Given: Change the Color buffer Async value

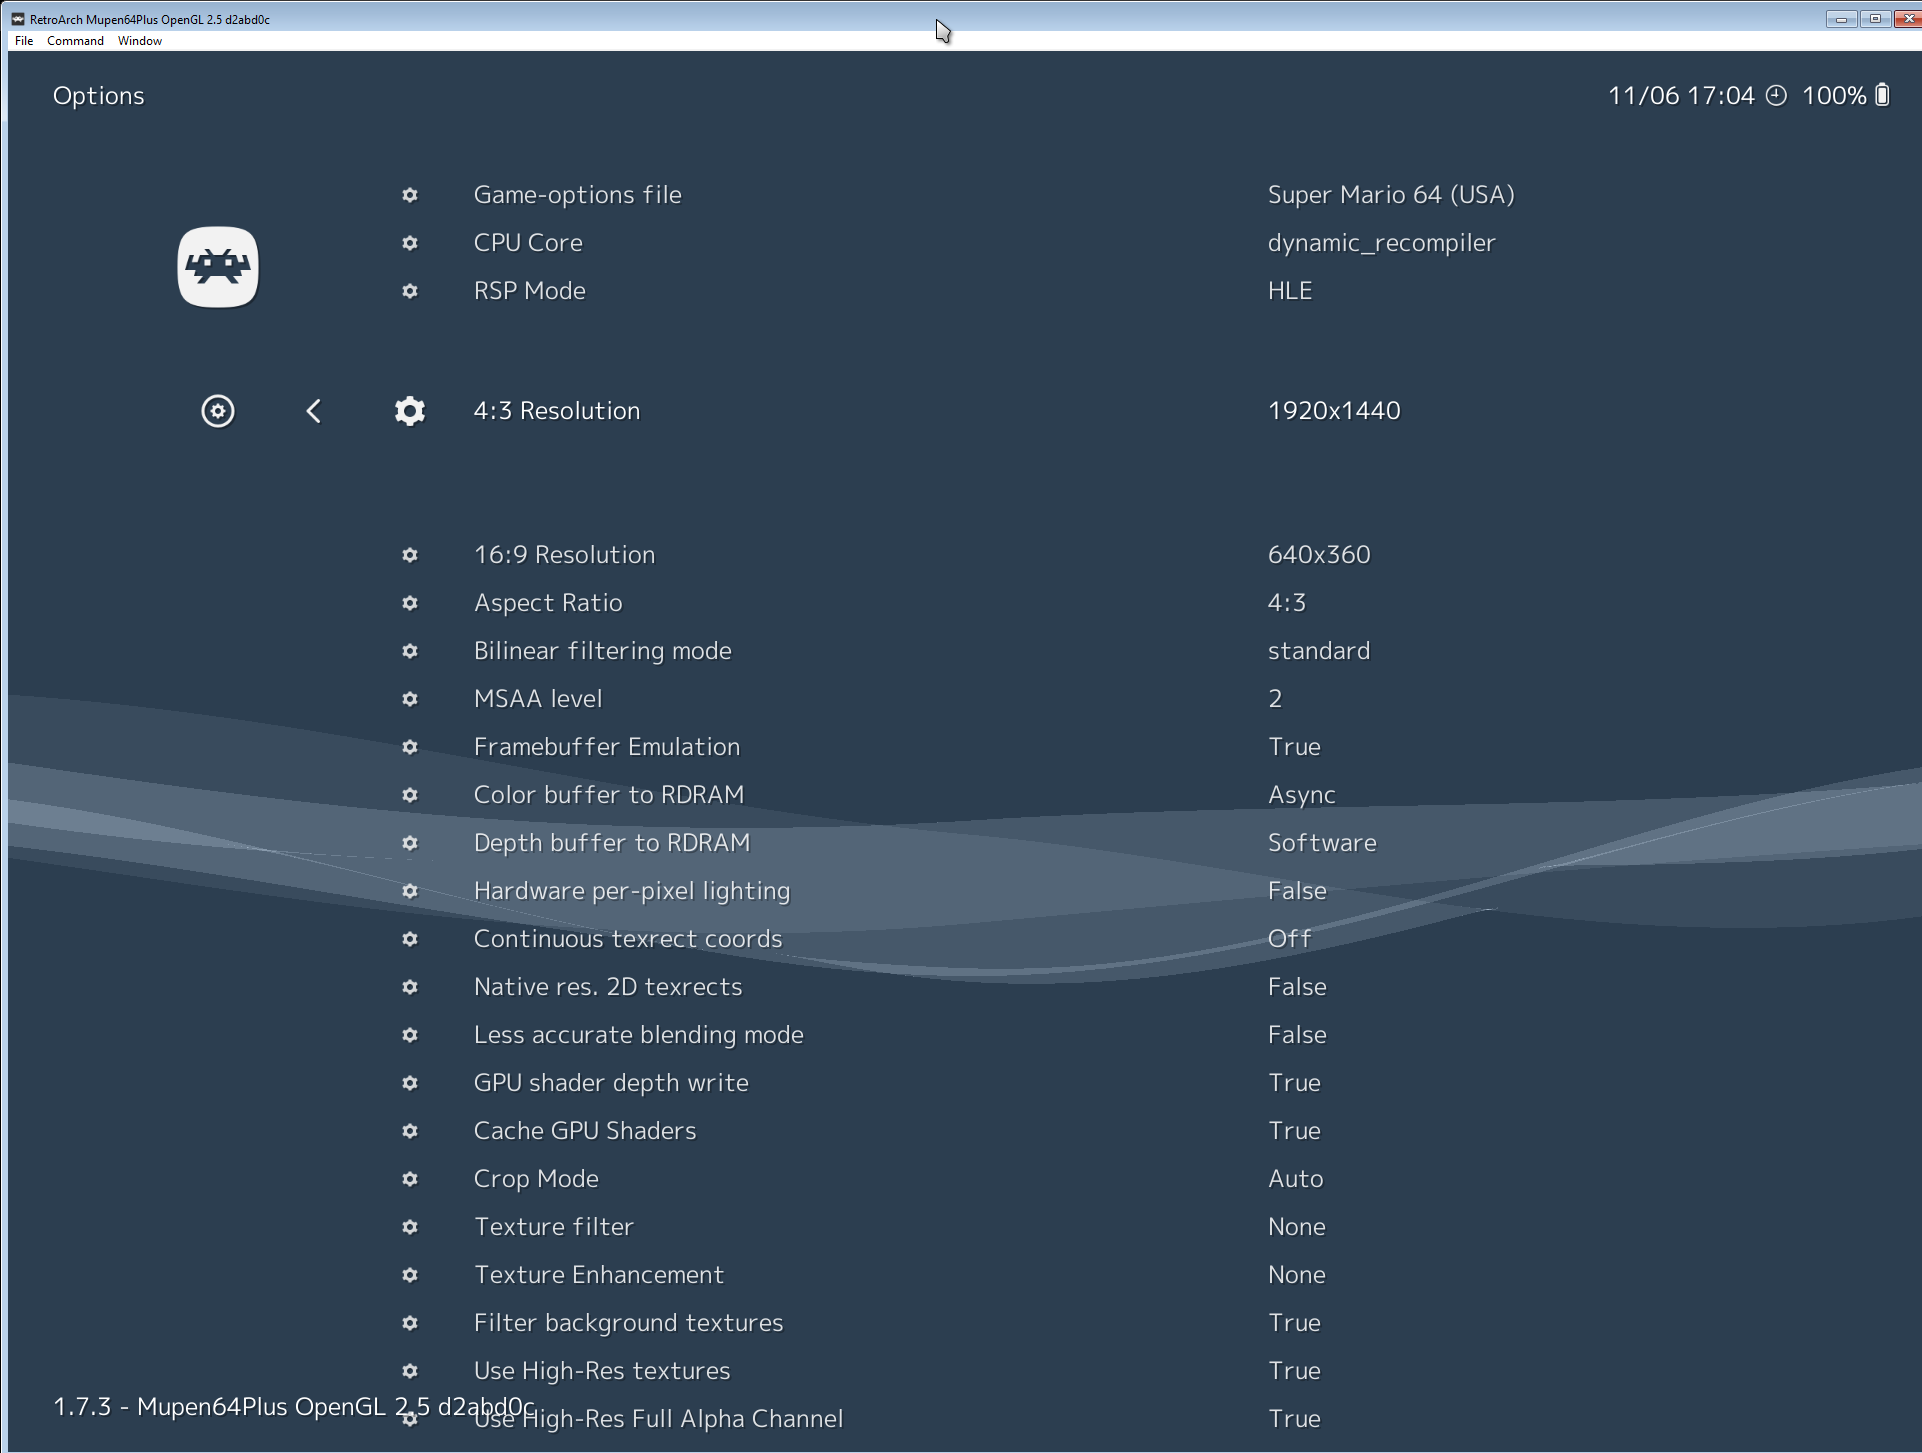Looking at the screenshot, I should (x=1301, y=795).
